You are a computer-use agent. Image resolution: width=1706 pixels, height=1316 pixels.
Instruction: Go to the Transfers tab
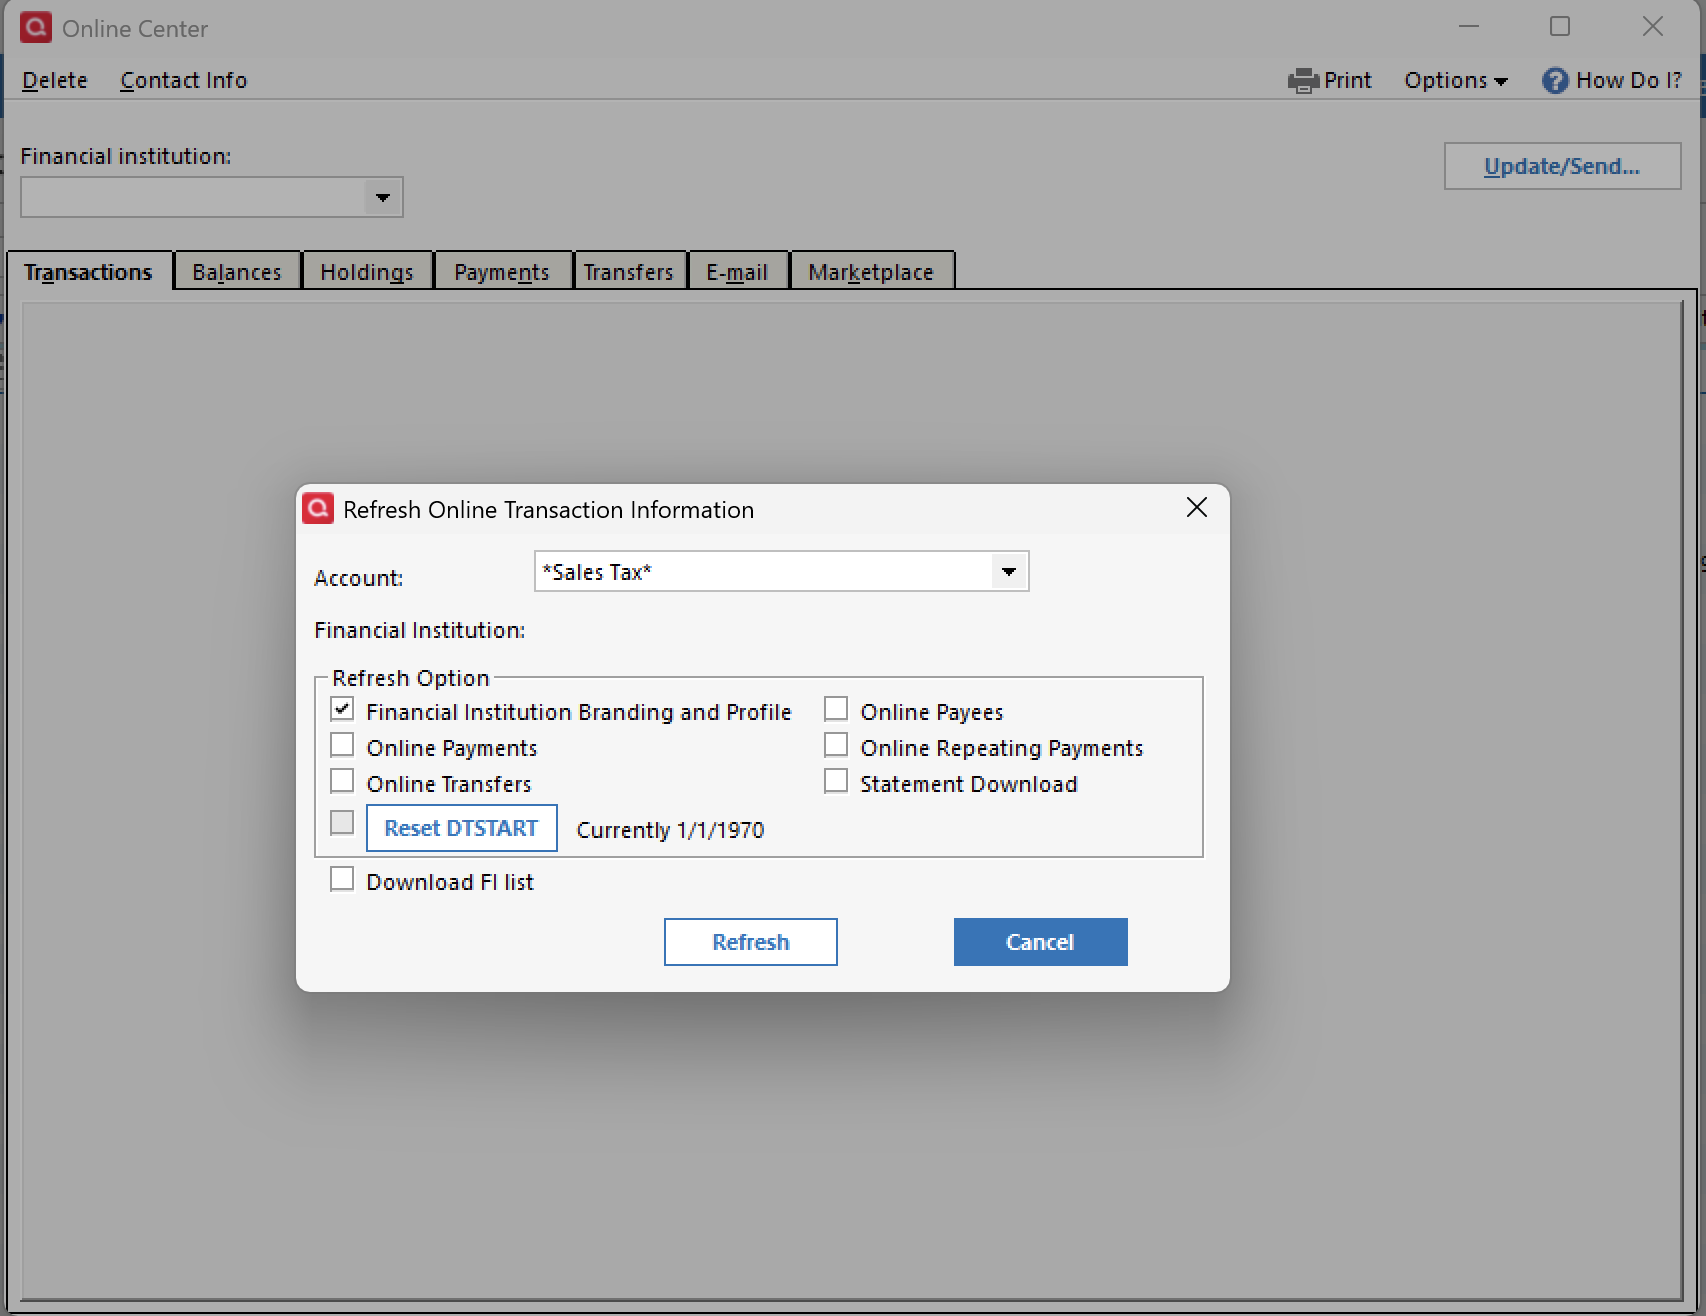tap(629, 272)
